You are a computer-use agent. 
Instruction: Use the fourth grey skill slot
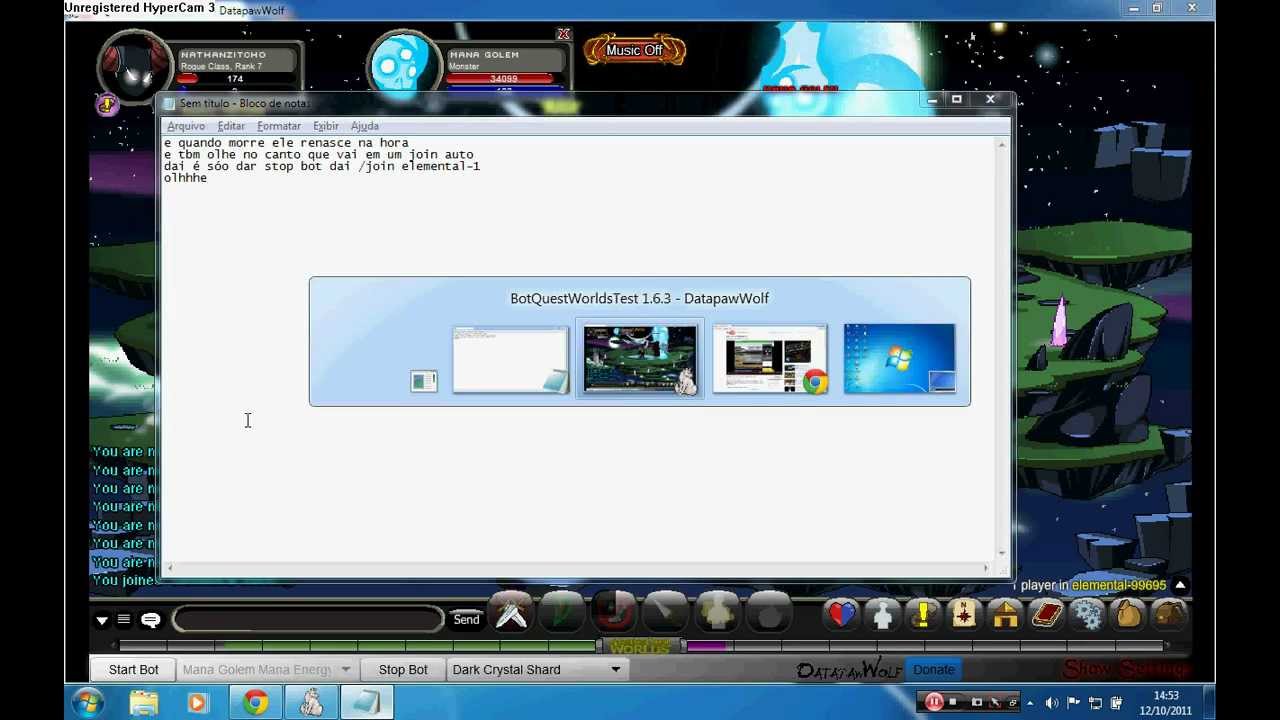(x=665, y=614)
